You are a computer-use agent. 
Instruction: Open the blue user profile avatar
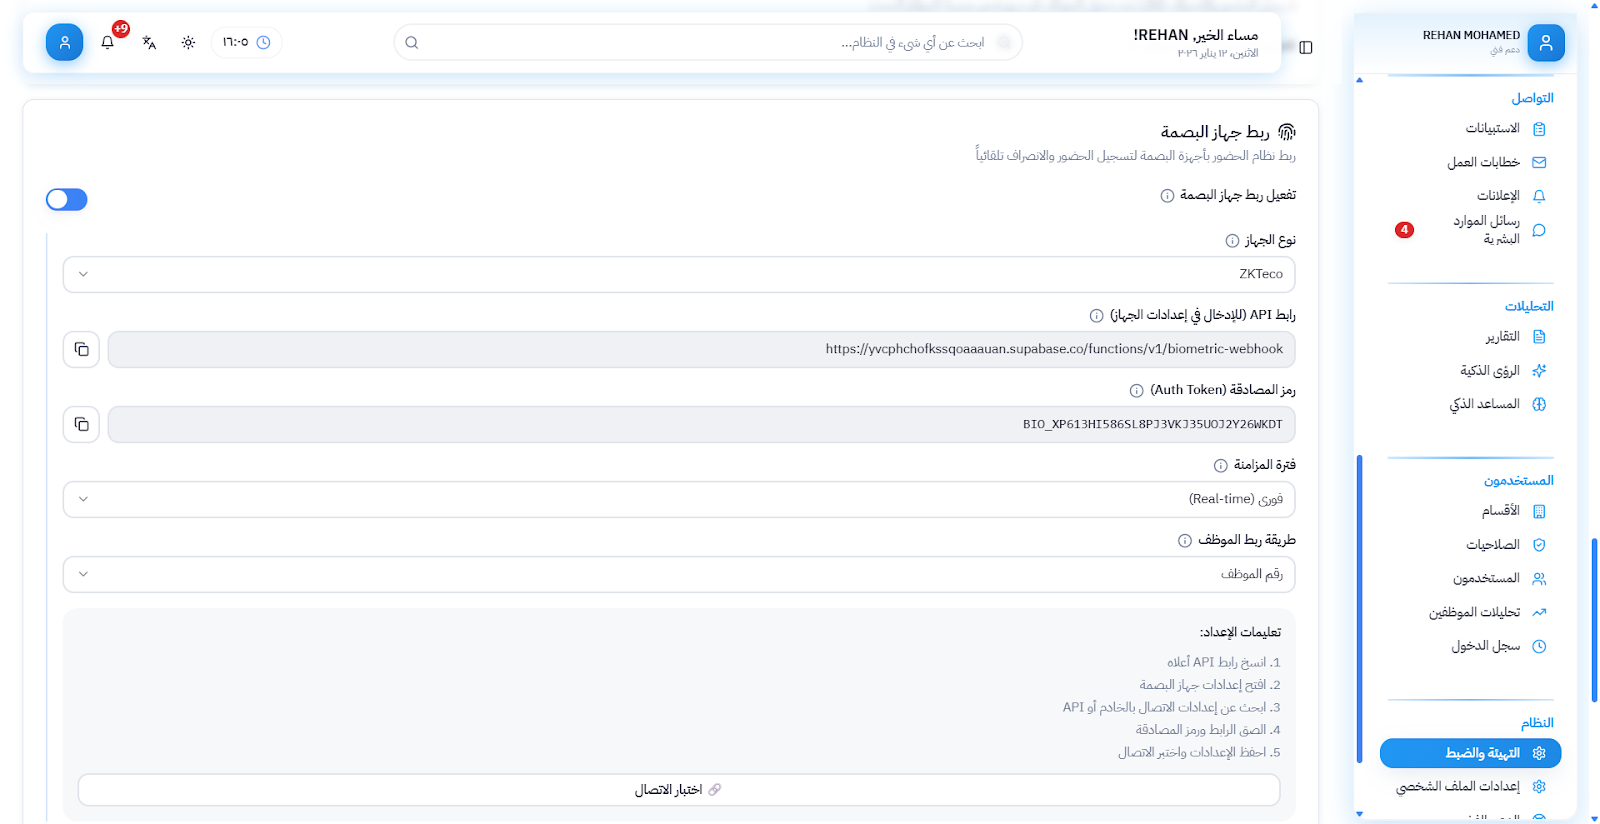pos(64,42)
